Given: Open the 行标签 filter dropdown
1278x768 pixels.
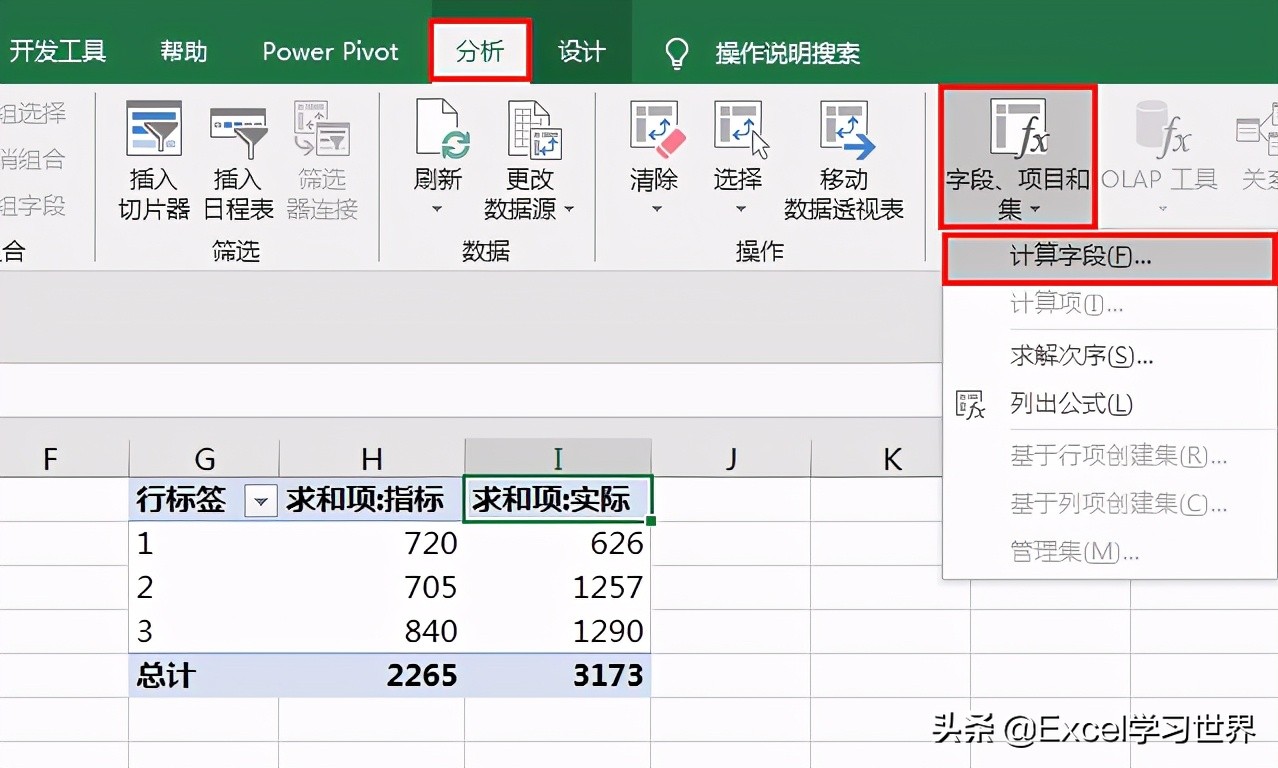Looking at the screenshot, I should coord(261,500).
